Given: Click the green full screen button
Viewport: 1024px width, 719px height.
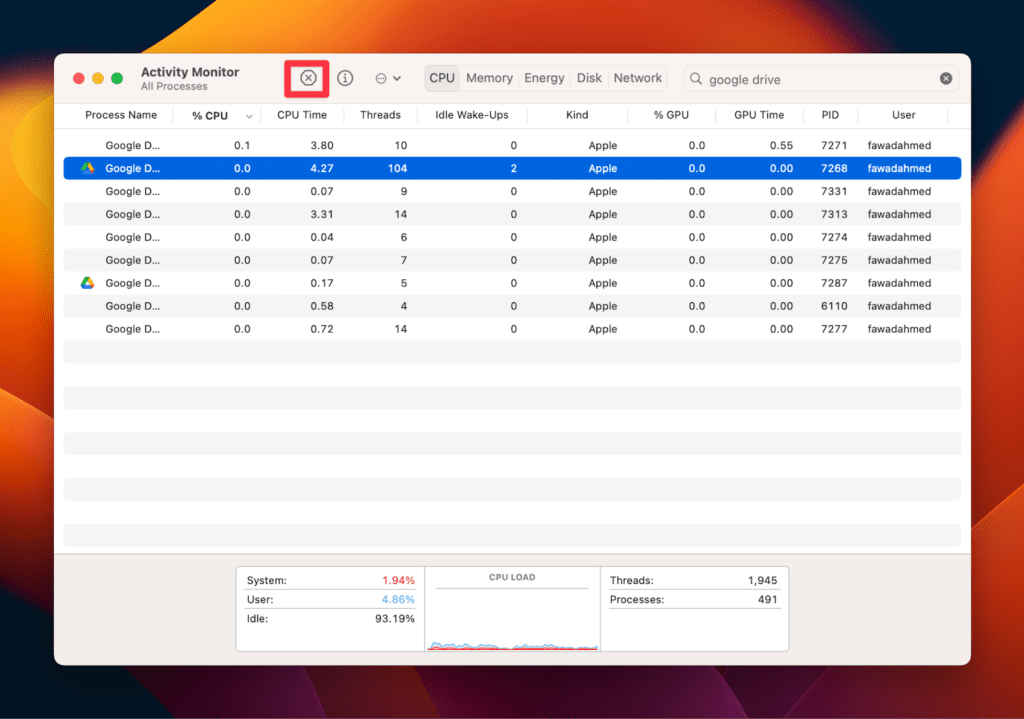Looking at the screenshot, I should (x=117, y=78).
